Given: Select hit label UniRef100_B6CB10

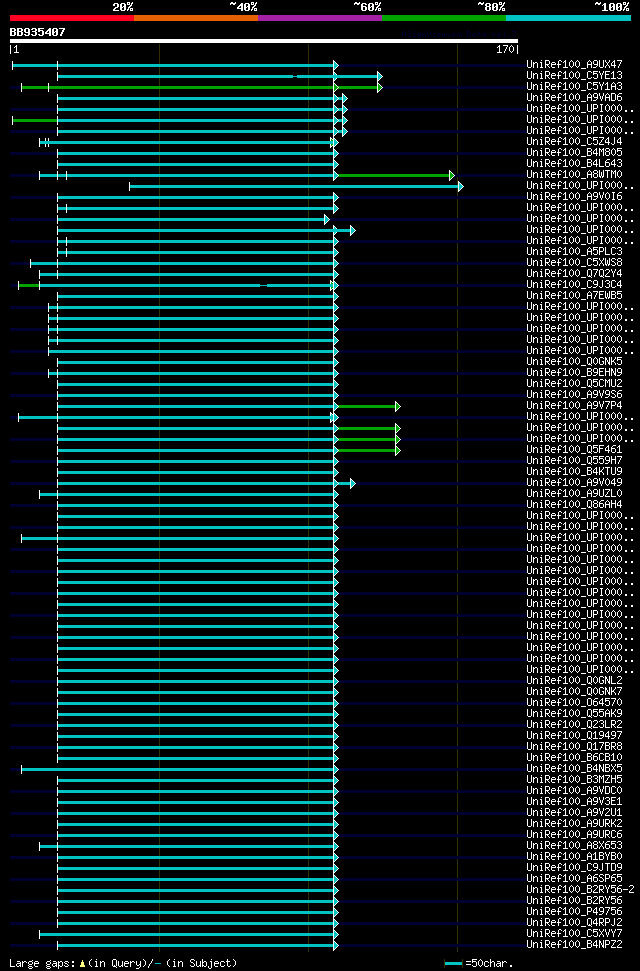Looking at the screenshot, I should pos(574,757).
